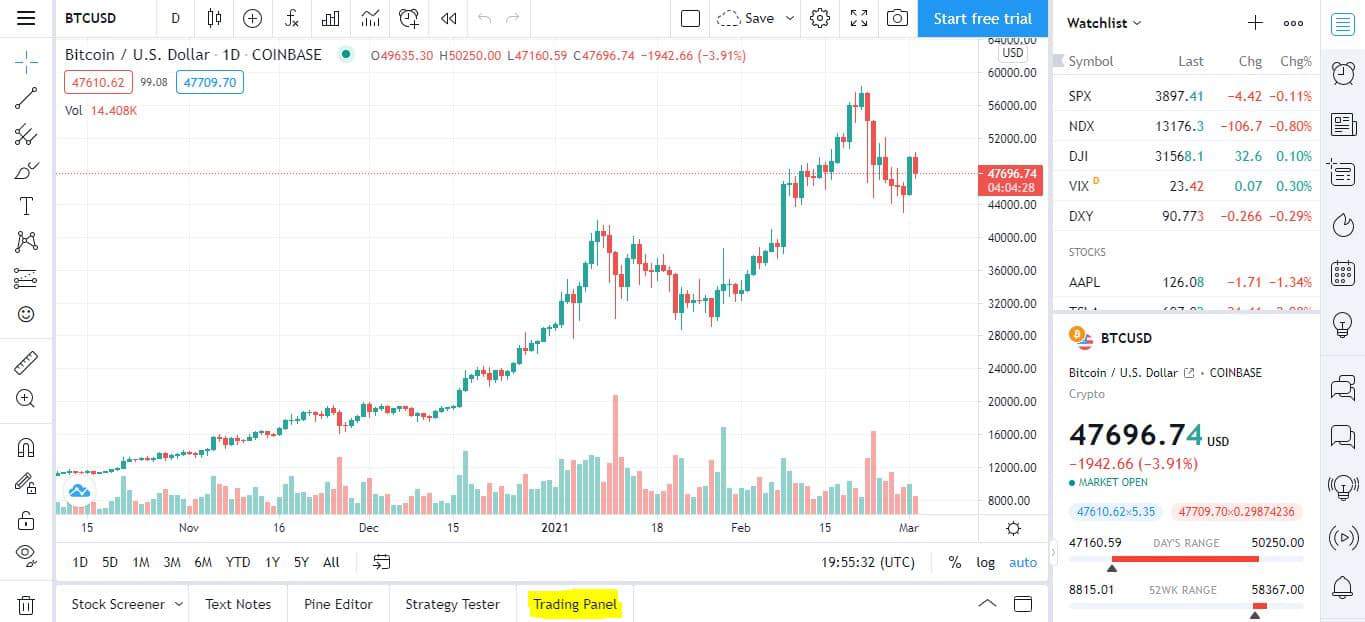
Task: Open the indicators fx menu
Action: coord(291,18)
